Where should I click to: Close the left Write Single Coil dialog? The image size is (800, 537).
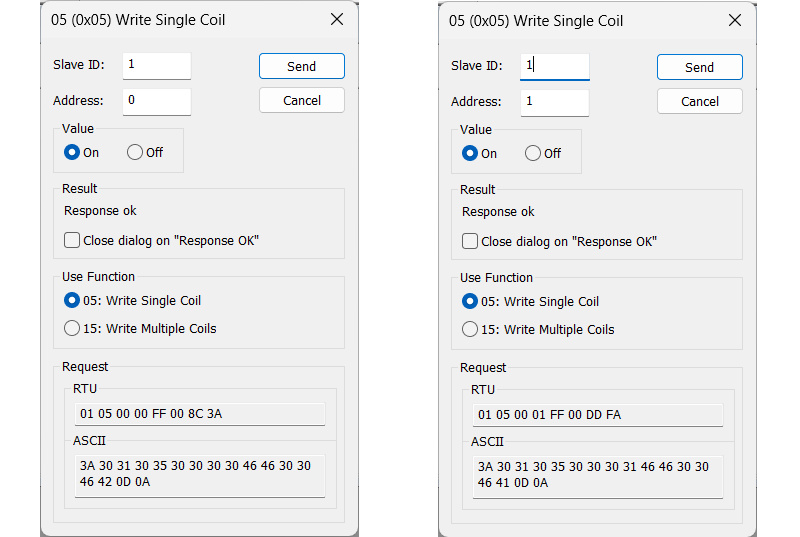[x=337, y=20]
